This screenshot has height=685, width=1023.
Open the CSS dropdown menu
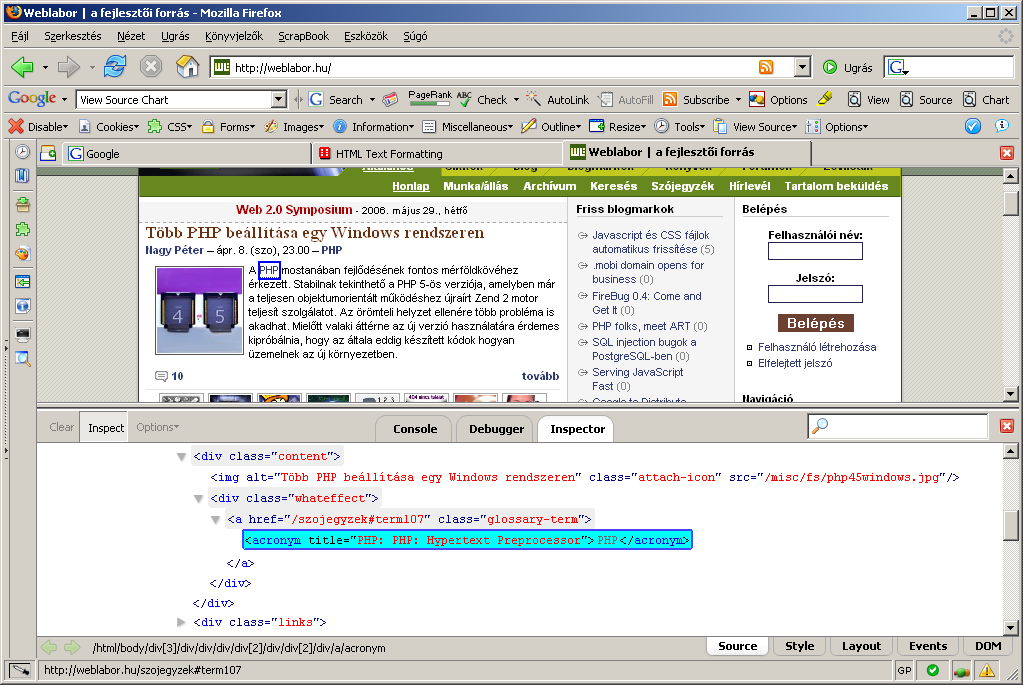(x=170, y=127)
